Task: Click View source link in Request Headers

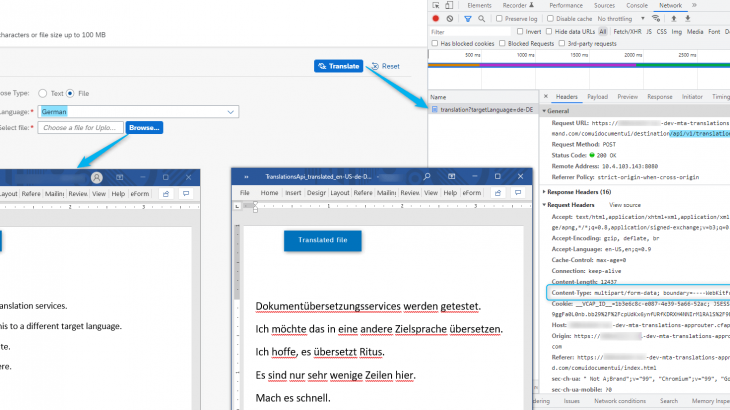Action: [x=625, y=205]
